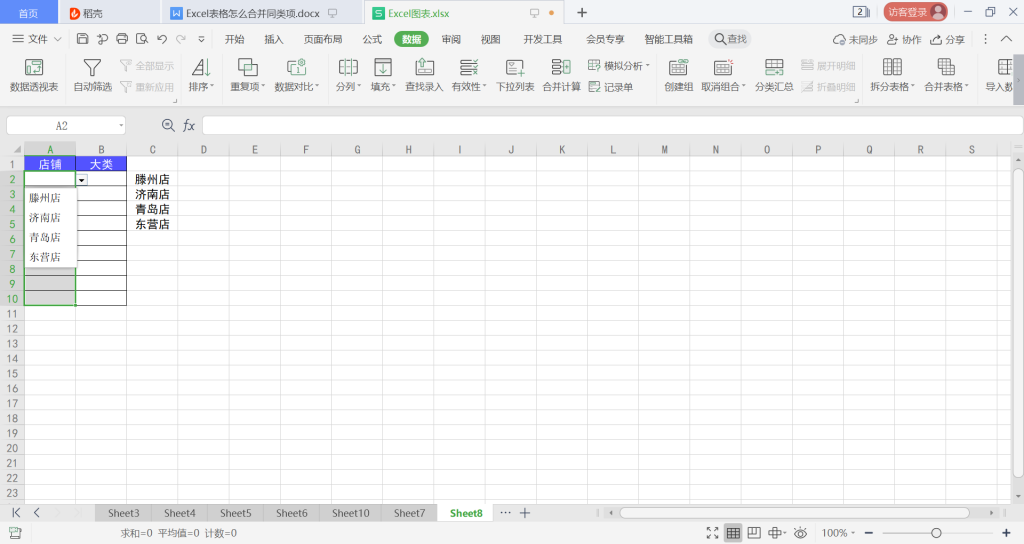Open the Sheet10 worksheet tab

pos(350,513)
